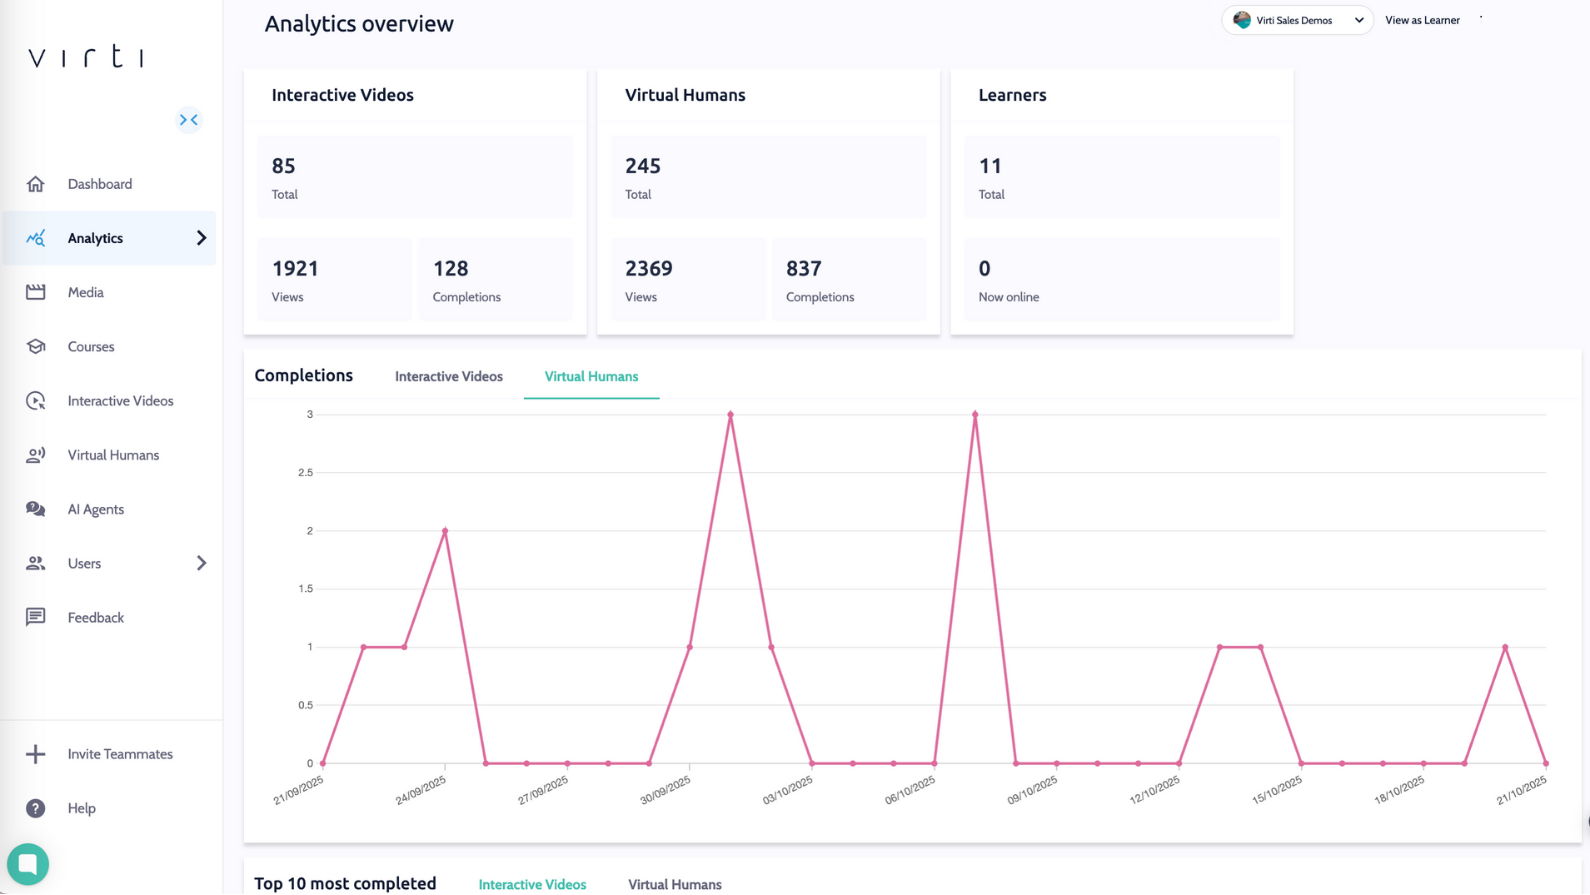Open the Virti Sales Demos dropdown
1590x895 pixels.
click(x=1297, y=20)
